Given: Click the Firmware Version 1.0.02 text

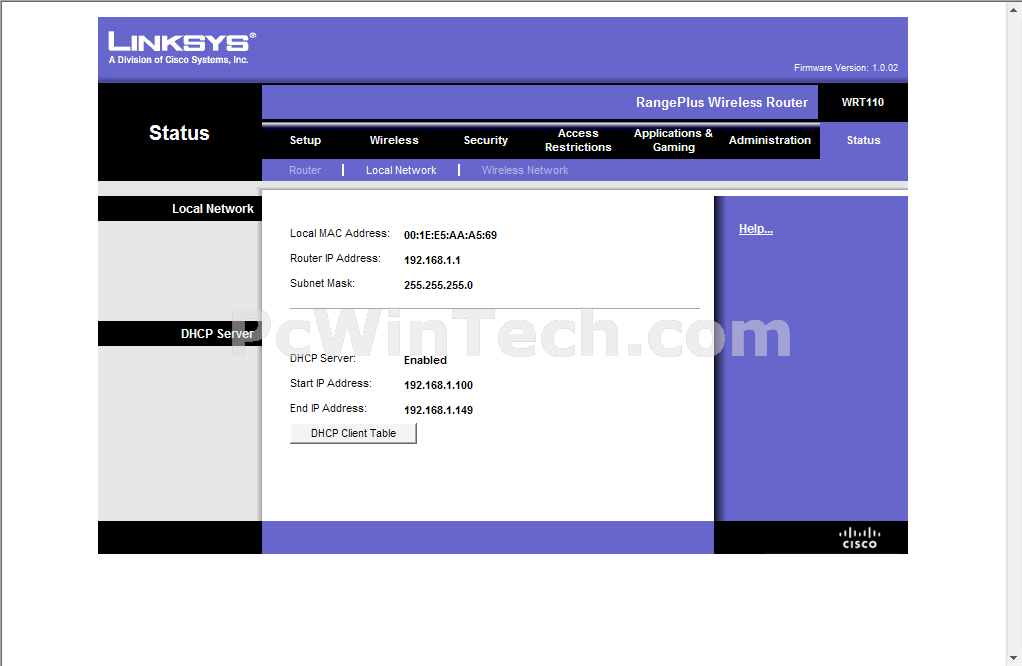Looking at the screenshot, I should (x=845, y=68).
